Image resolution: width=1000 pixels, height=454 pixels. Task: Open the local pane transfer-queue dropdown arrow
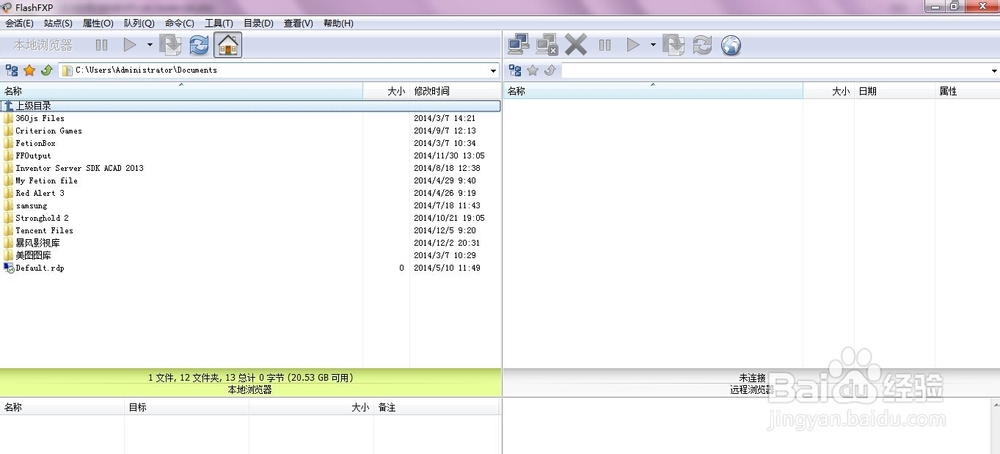[150, 45]
